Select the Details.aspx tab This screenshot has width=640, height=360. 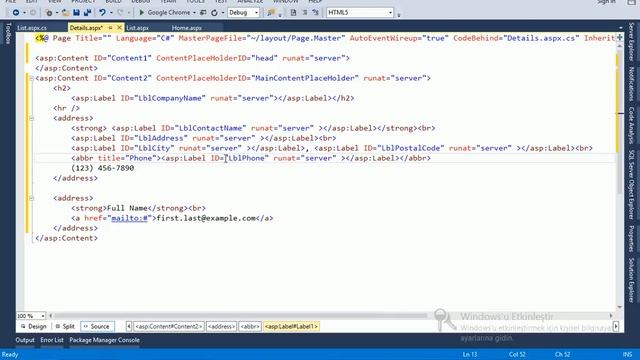(86, 28)
